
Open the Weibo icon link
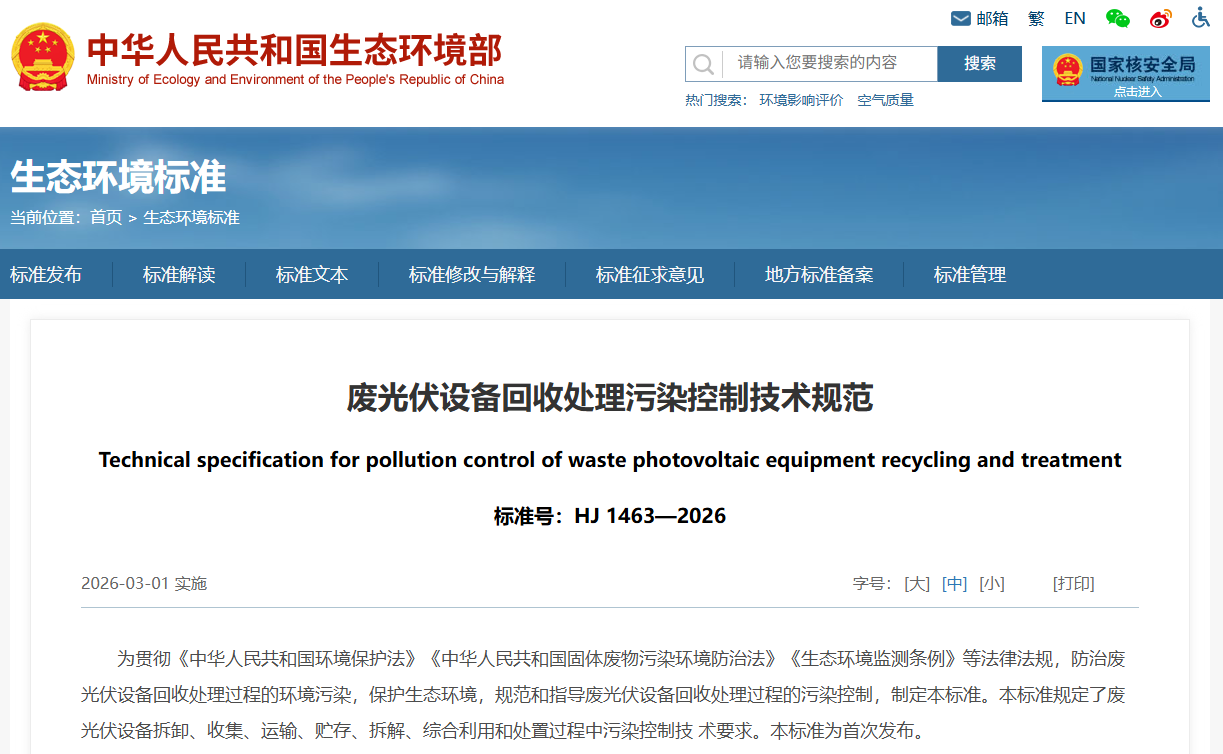1160,18
